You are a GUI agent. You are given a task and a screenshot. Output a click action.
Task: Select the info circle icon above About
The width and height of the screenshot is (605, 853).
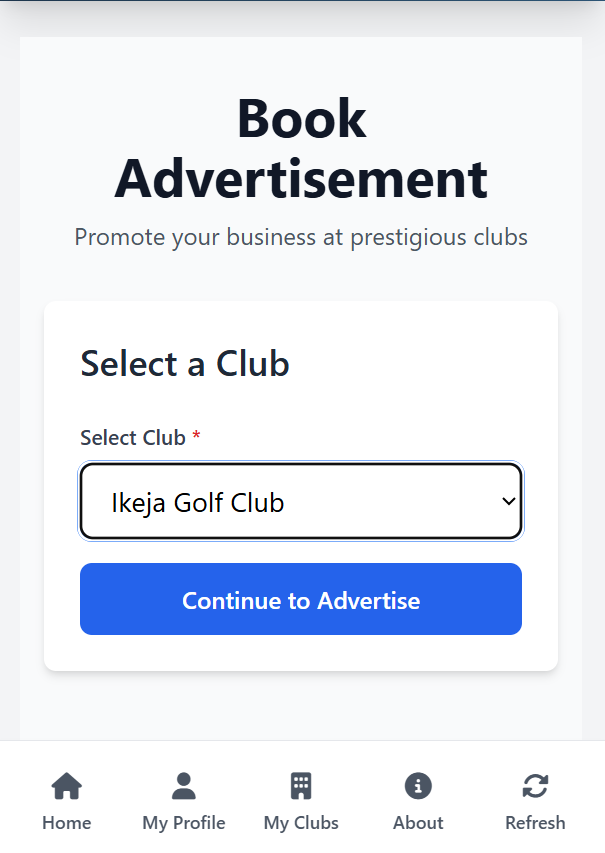pyautogui.click(x=418, y=786)
